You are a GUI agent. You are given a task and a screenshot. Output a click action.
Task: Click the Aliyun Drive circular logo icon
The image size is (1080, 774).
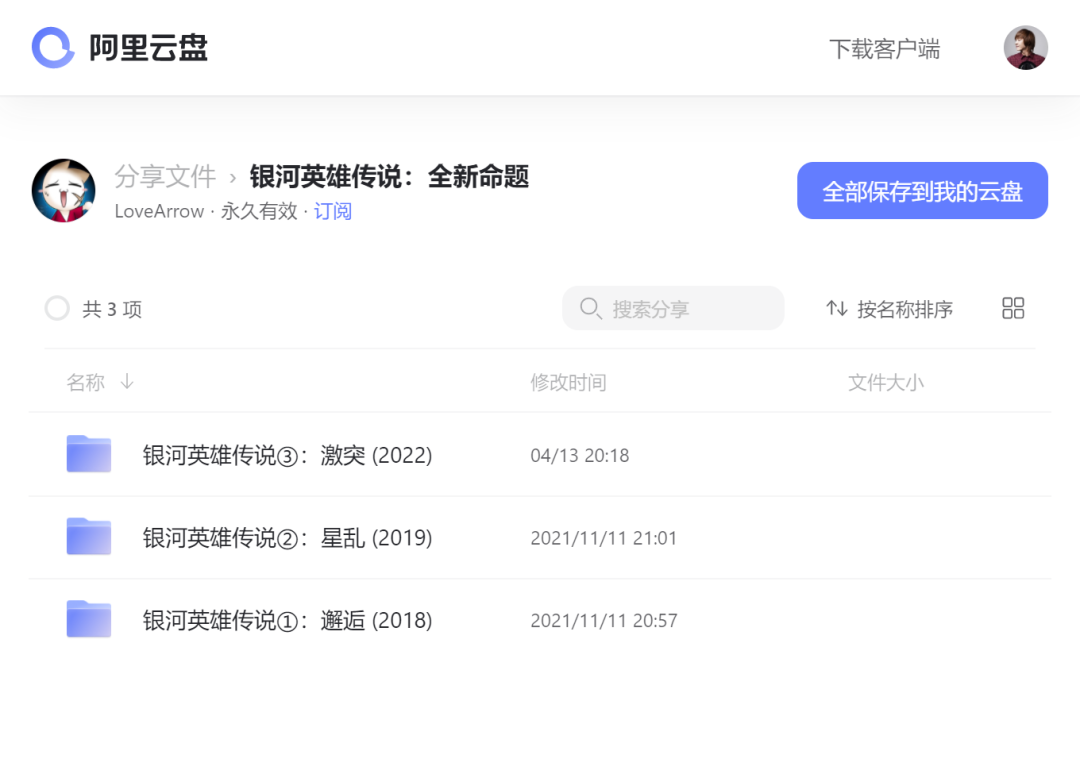click(52, 48)
